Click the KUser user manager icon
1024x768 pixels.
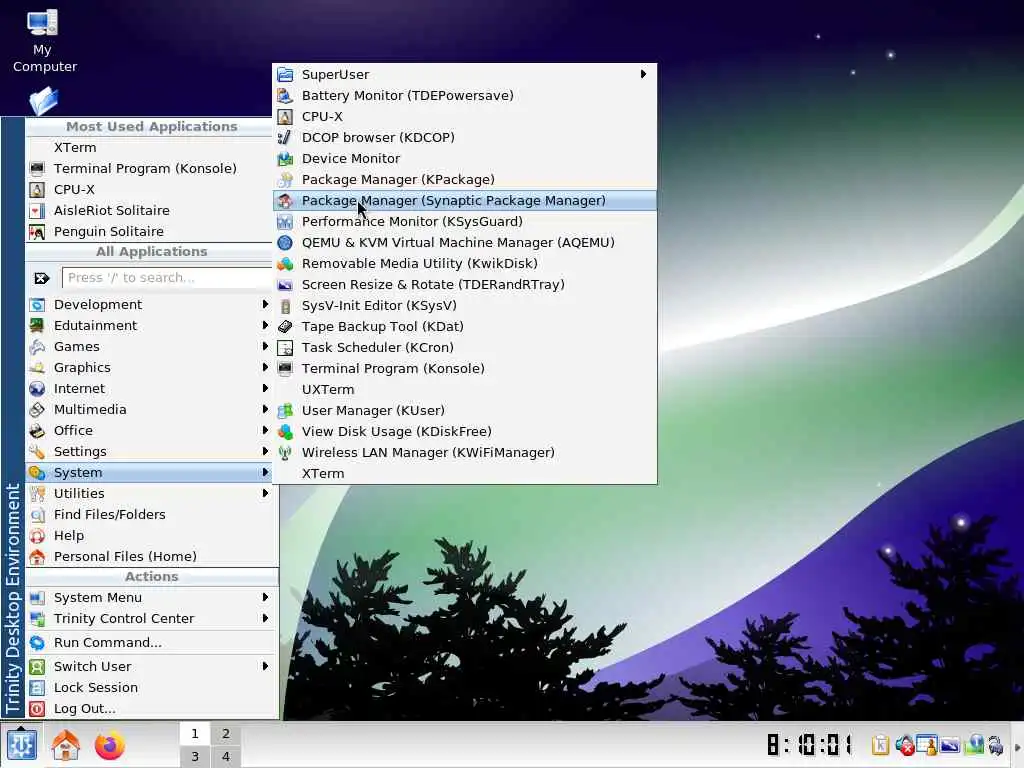285,411
